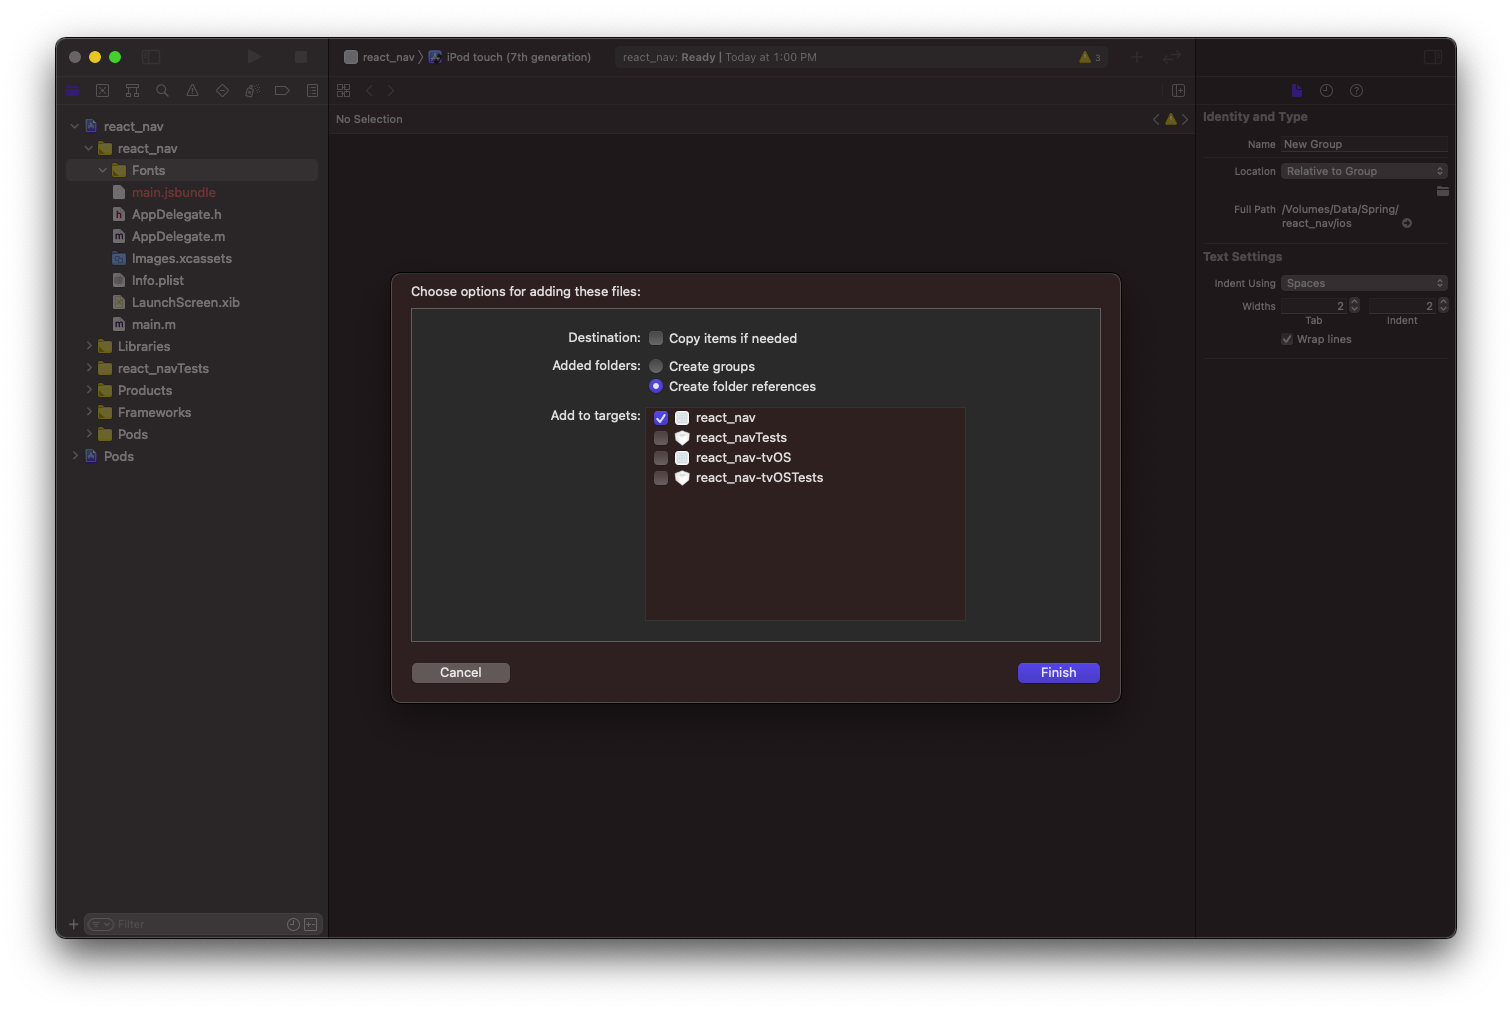Check the react_nav-tvOSTests target checkbox
Viewport: 1512px width, 1012px height.
coord(661,478)
